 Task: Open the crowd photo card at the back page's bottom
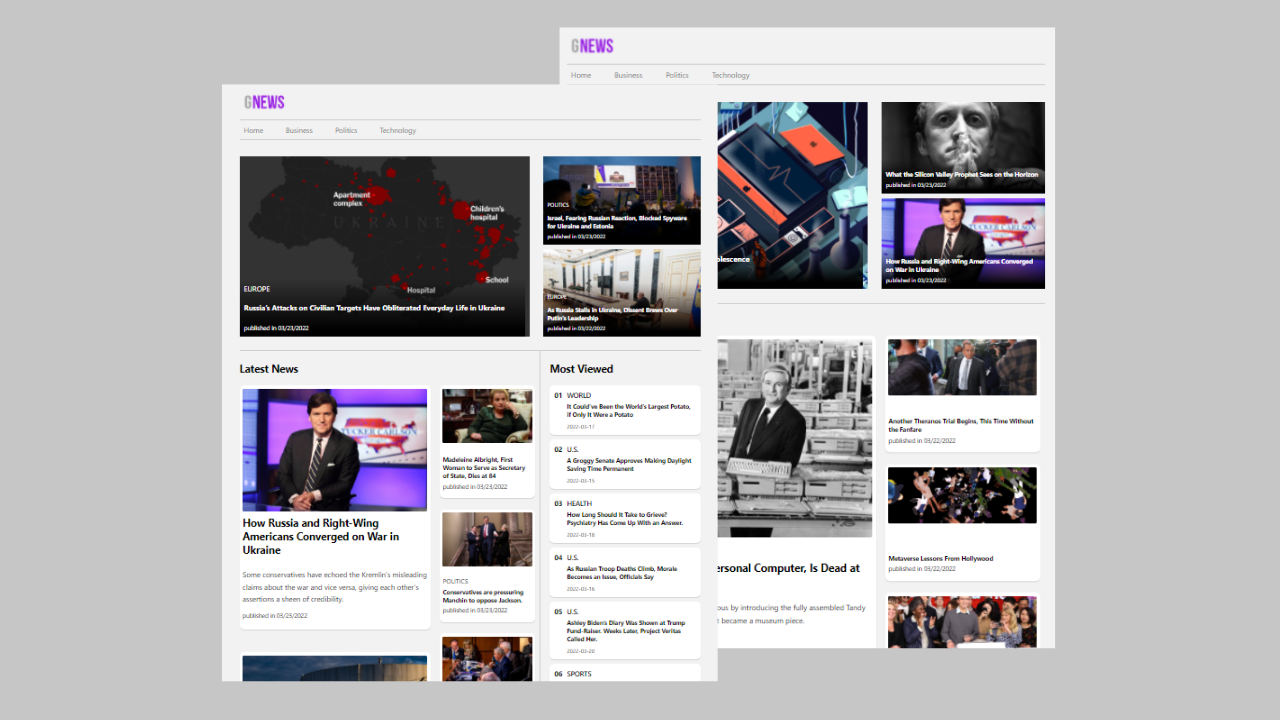962,622
